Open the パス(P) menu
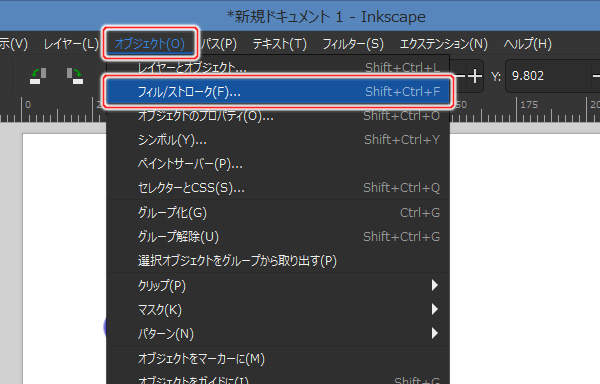 (219, 44)
